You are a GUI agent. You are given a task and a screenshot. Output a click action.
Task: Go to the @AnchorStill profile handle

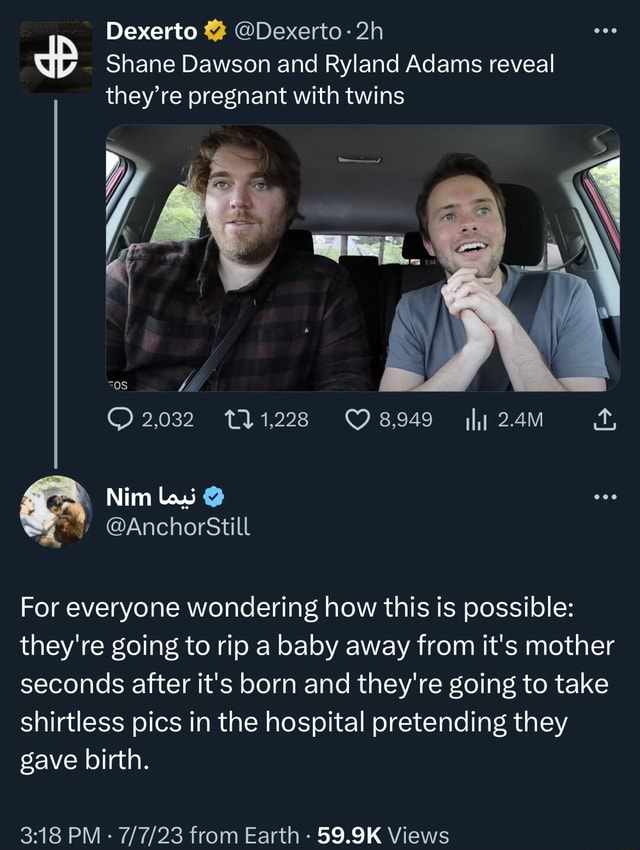(x=178, y=523)
